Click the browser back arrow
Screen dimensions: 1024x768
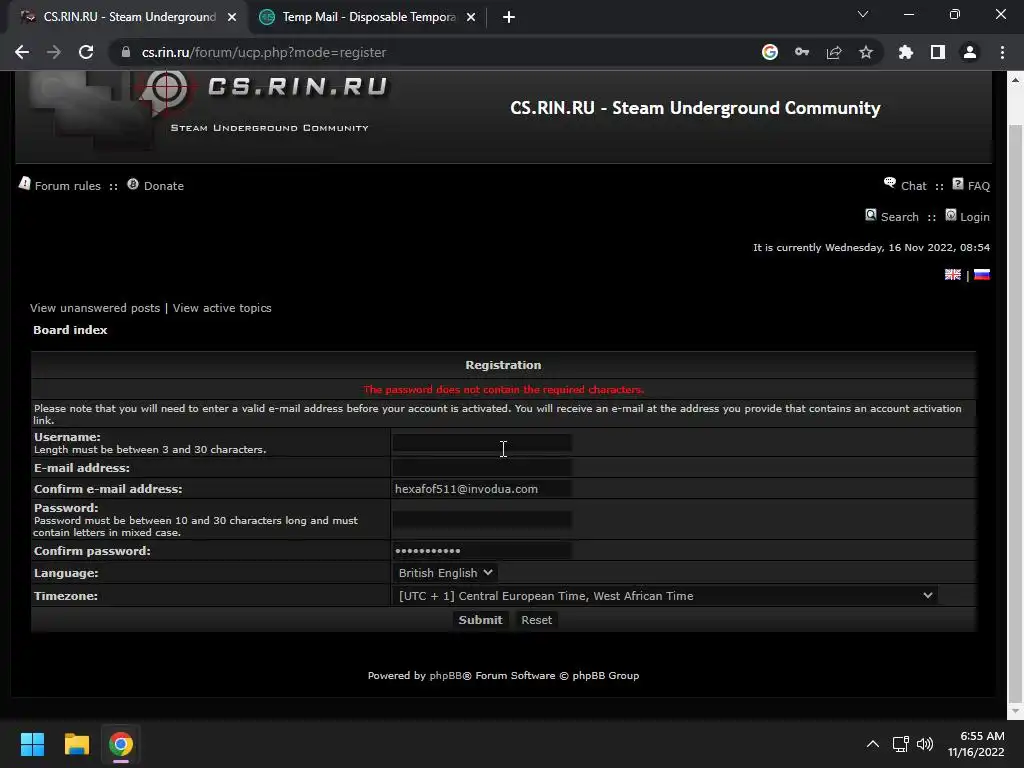coord(22,52)
